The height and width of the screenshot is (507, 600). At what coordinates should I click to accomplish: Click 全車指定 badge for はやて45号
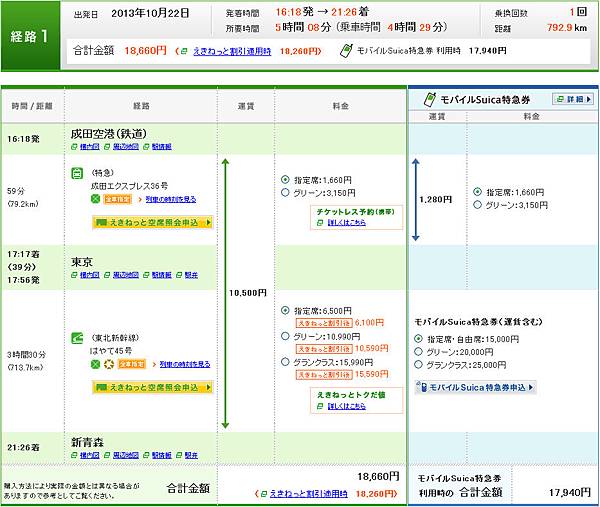pos(132,364)
